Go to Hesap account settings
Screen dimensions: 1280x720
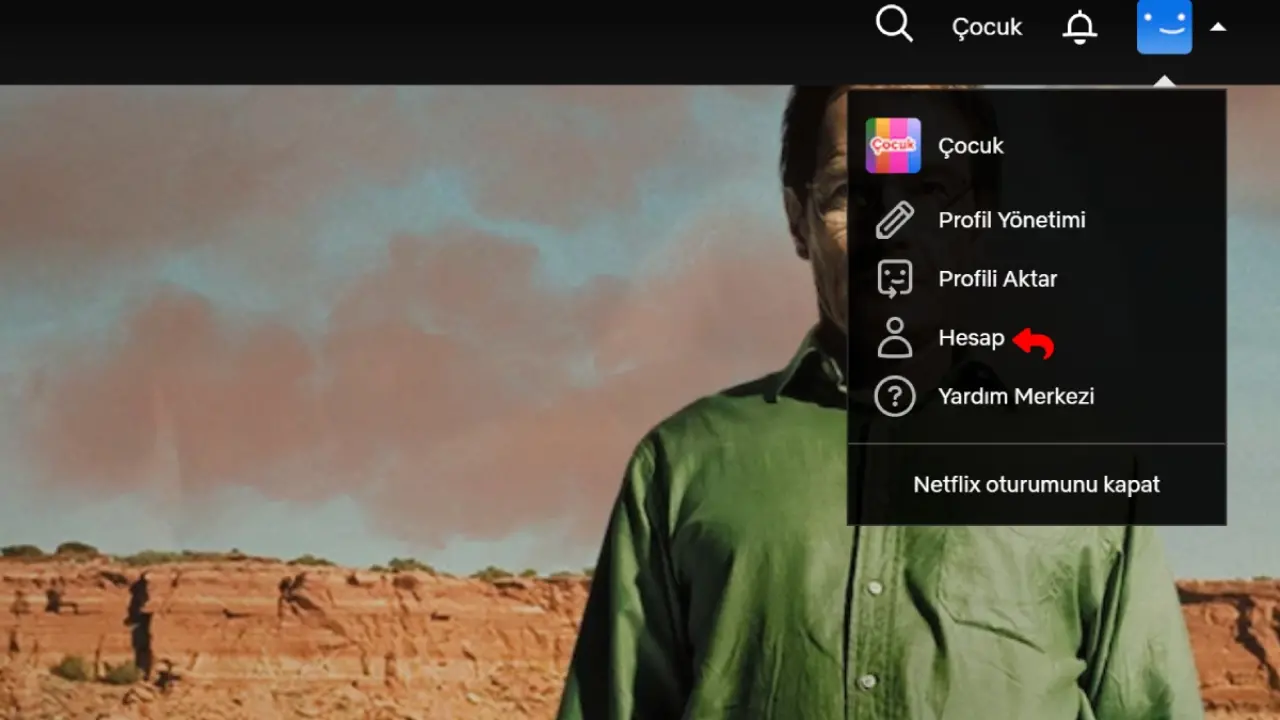971,338
